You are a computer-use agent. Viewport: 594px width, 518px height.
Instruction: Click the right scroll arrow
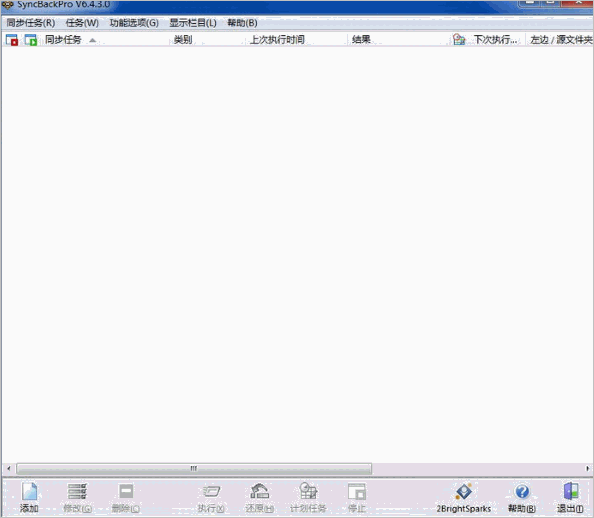point(588,469)
